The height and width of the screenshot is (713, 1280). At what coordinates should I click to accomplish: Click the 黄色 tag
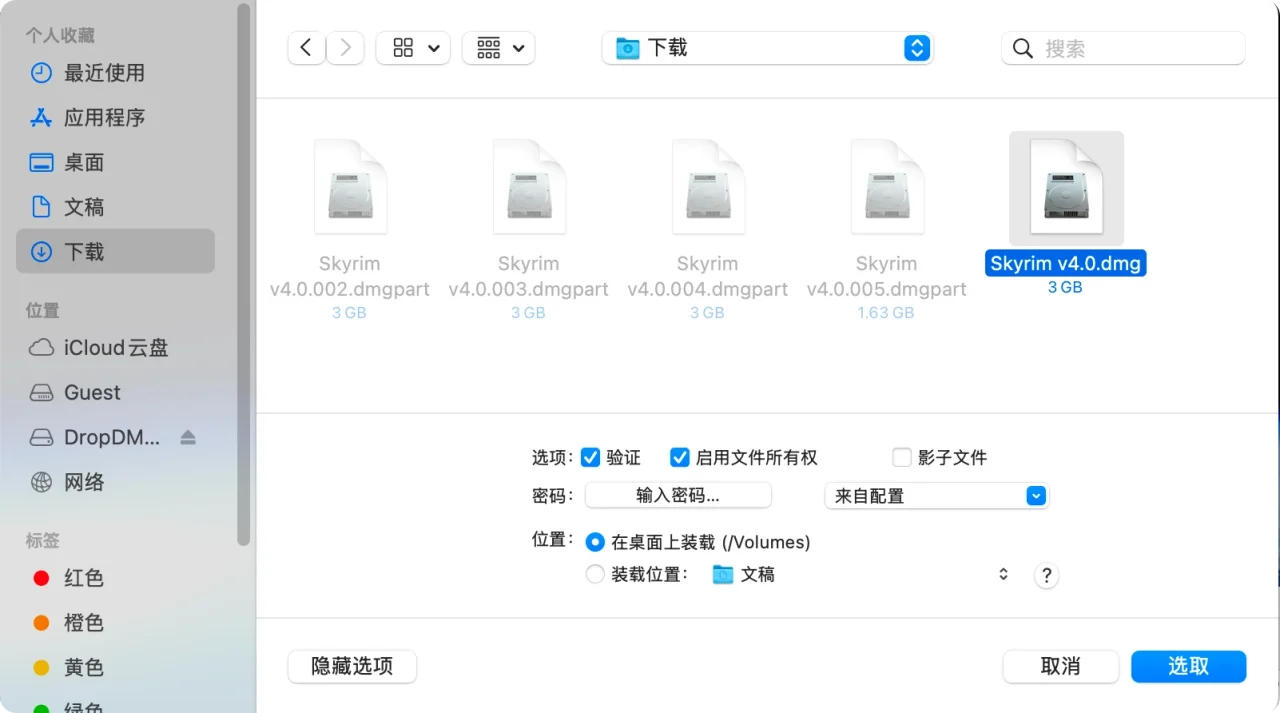(115, 667)
